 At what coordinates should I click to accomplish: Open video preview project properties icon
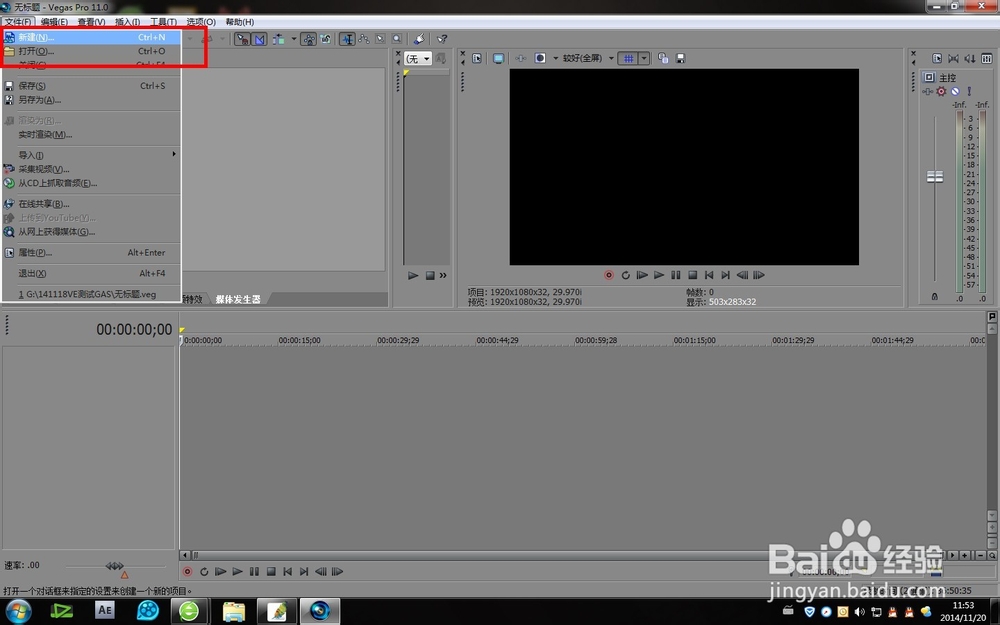pos(477,59)
